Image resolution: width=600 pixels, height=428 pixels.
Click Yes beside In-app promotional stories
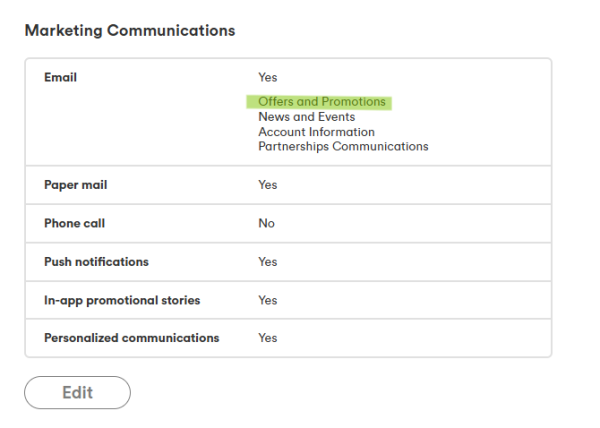pos(267,300)
